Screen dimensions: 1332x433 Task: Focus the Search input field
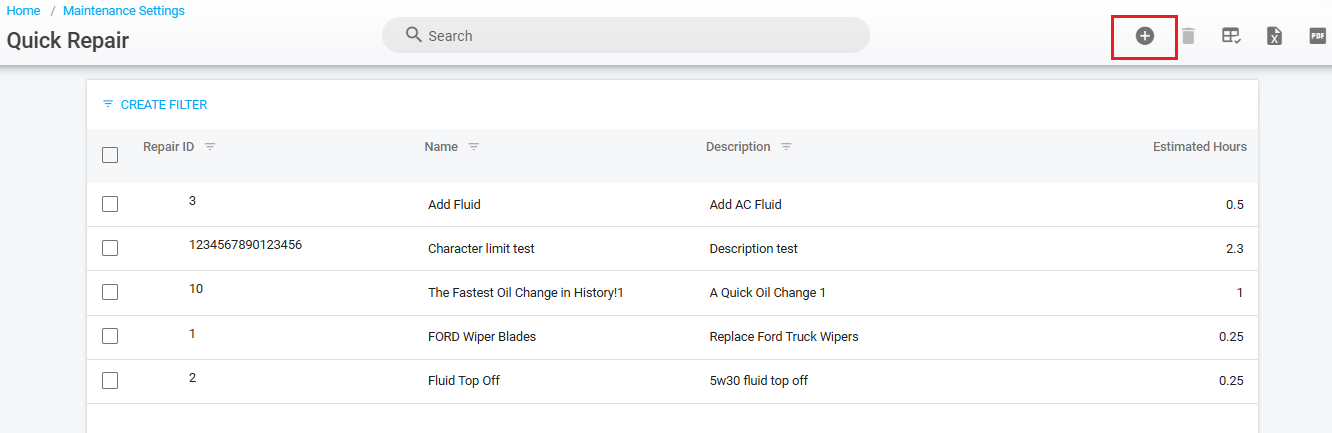tap(640, 36)
